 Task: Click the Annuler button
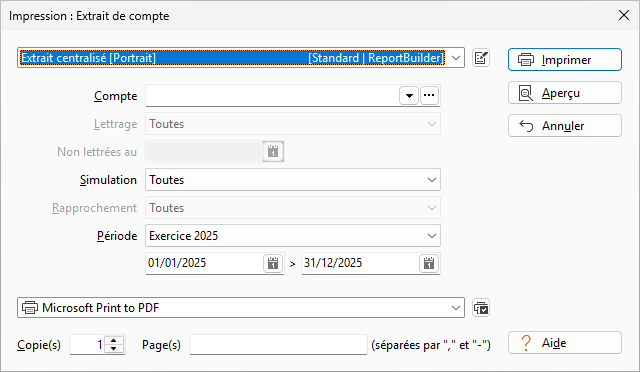coord(565,126)
